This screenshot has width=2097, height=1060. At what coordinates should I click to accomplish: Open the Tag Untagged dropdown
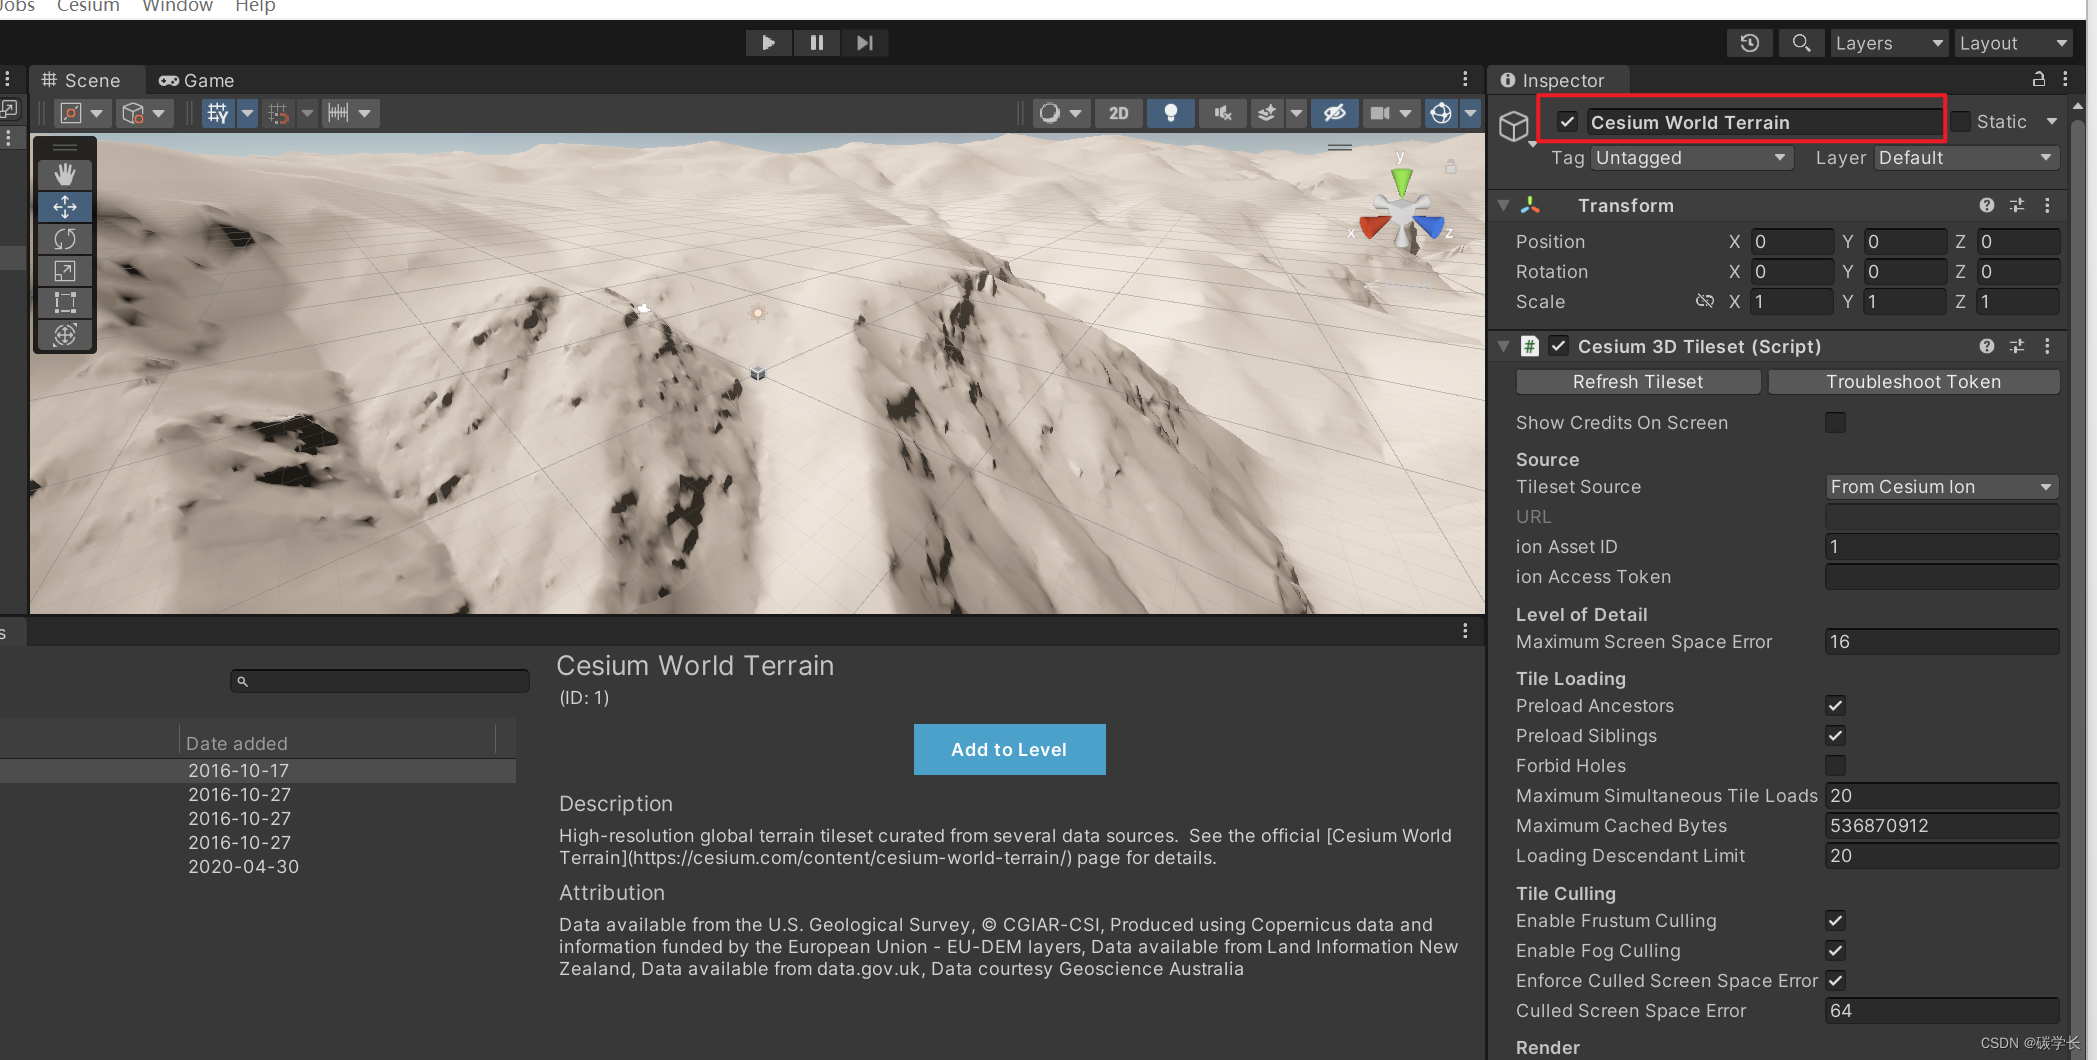[1691, 157]
